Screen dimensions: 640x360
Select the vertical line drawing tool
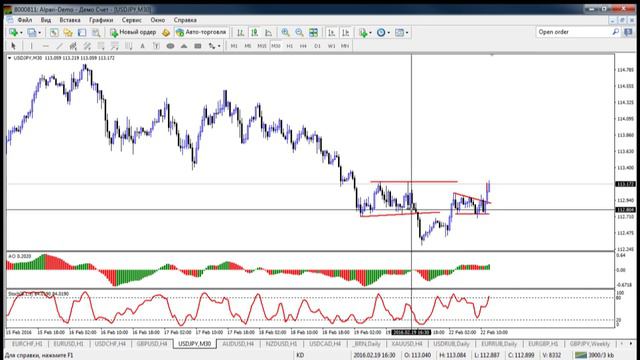coord(31,46)
